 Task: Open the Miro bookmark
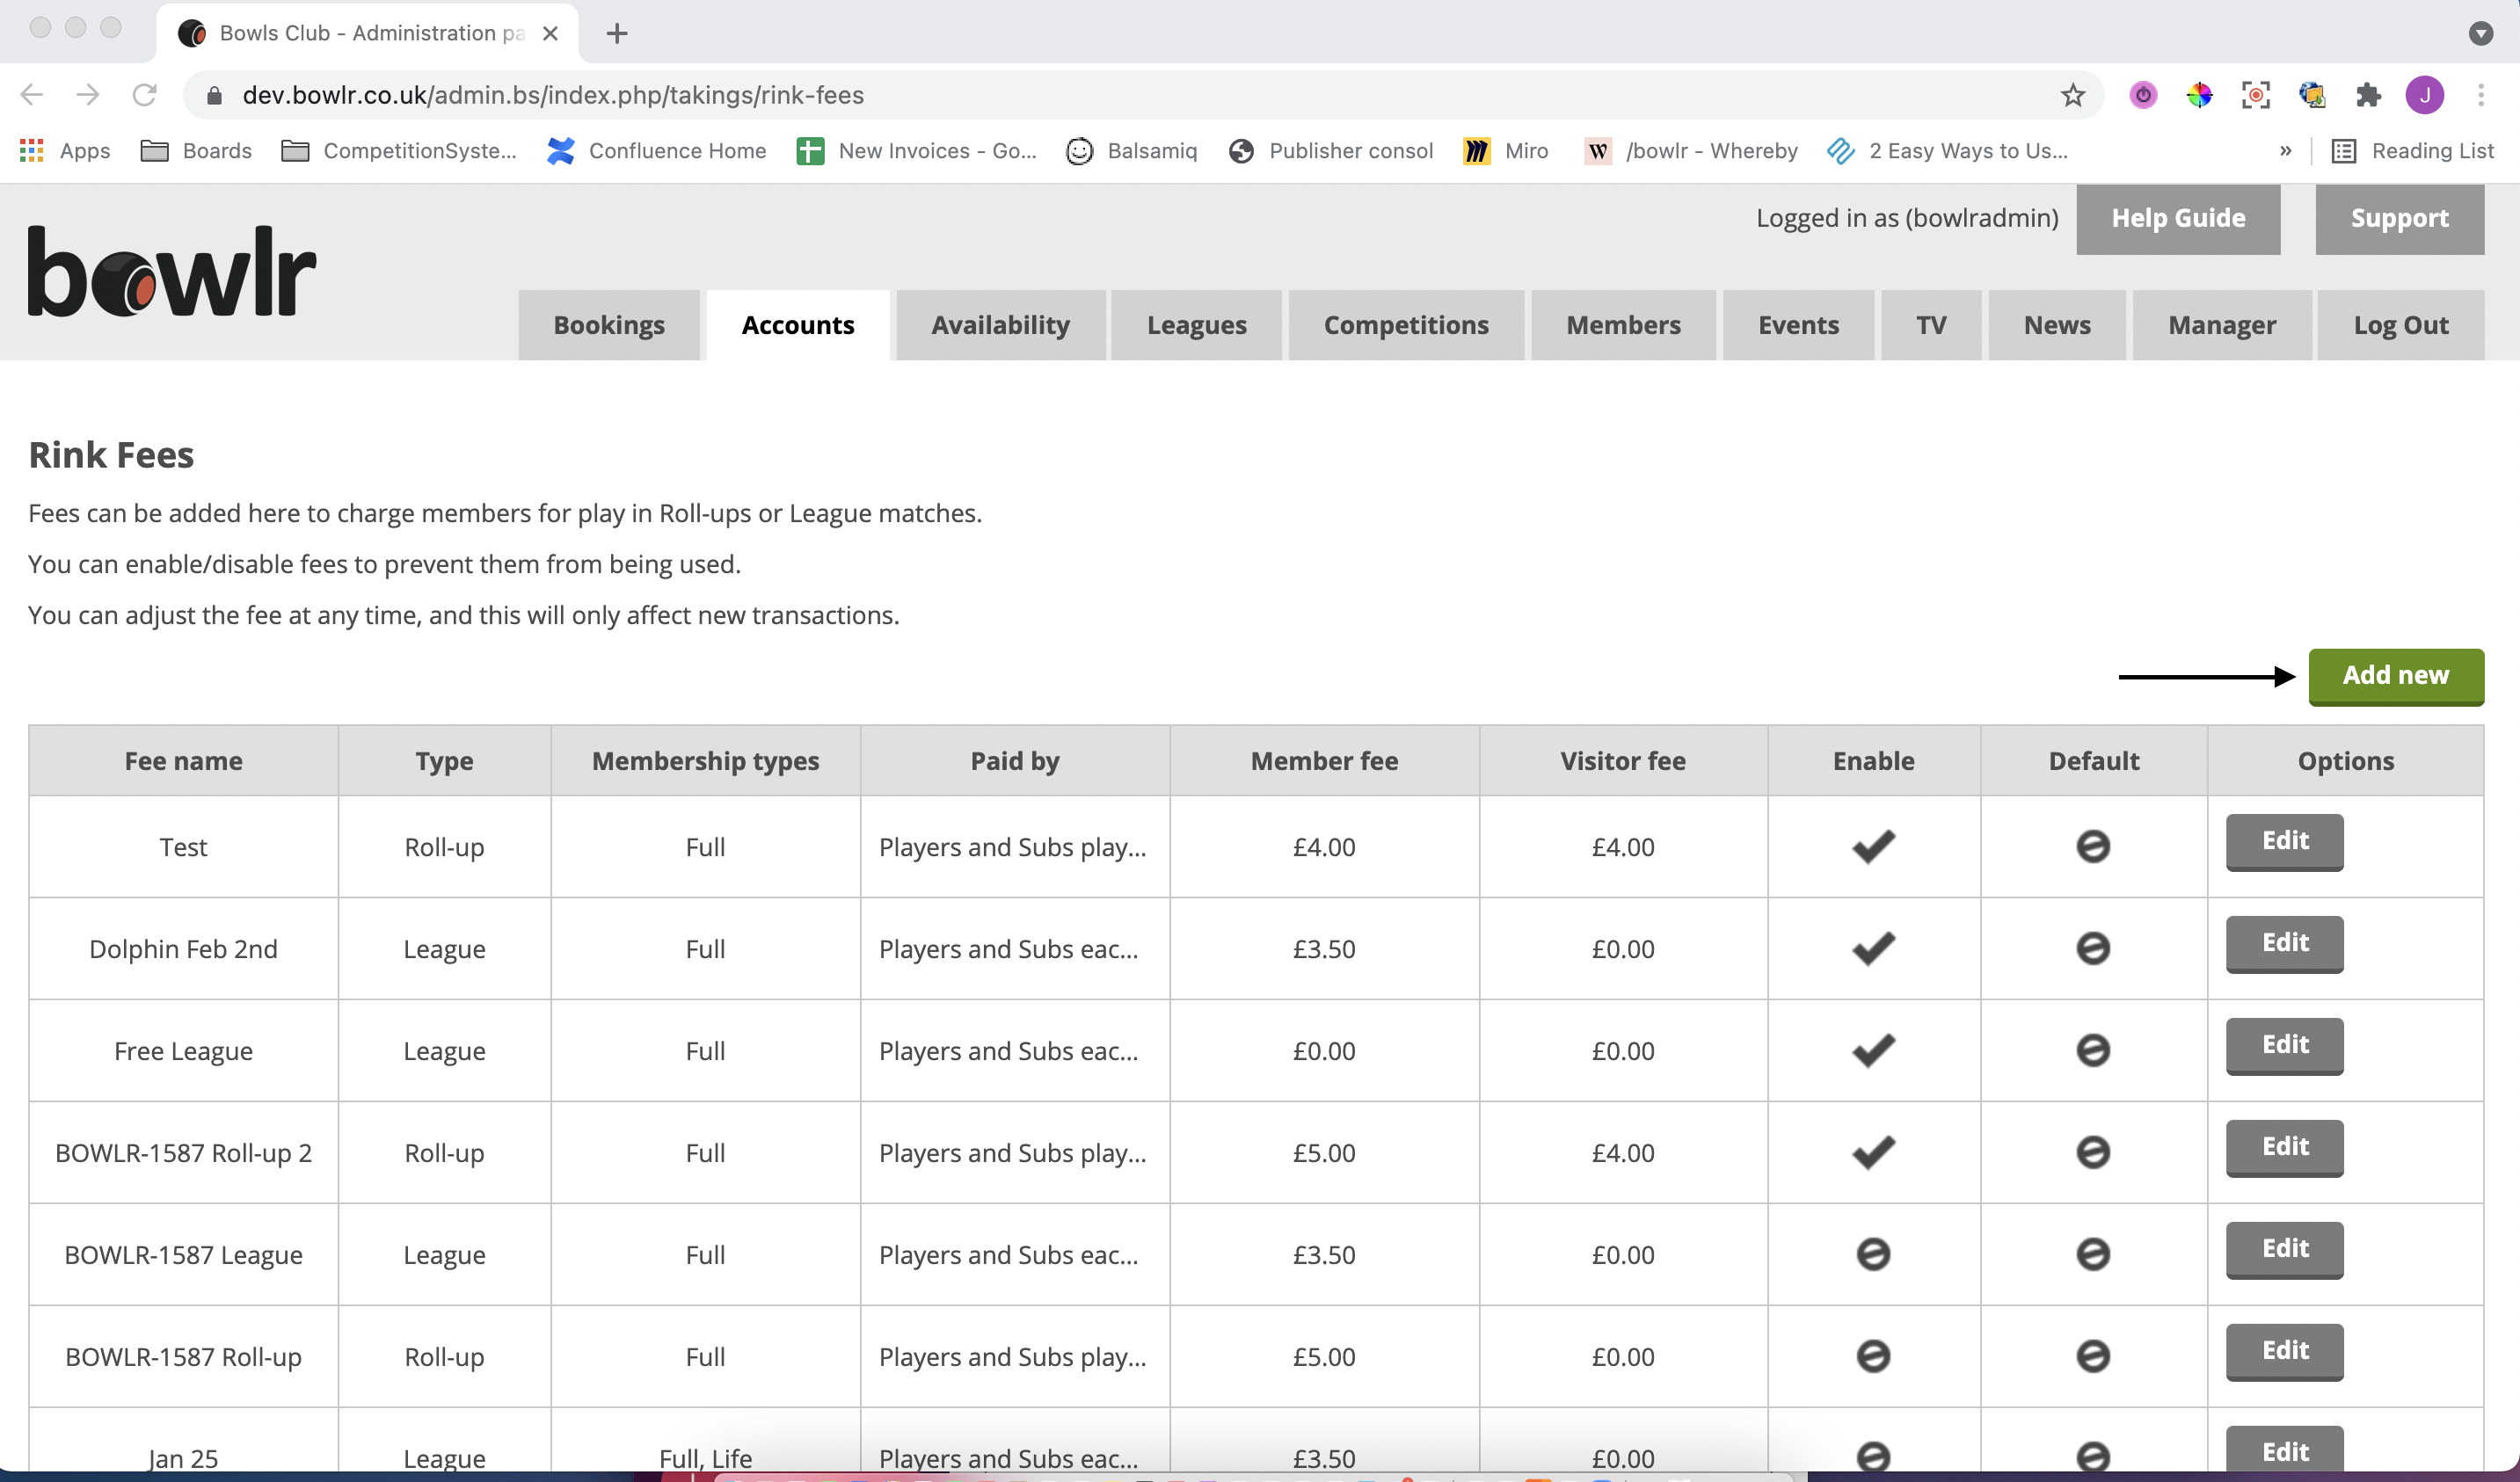tap(1506, 151)
